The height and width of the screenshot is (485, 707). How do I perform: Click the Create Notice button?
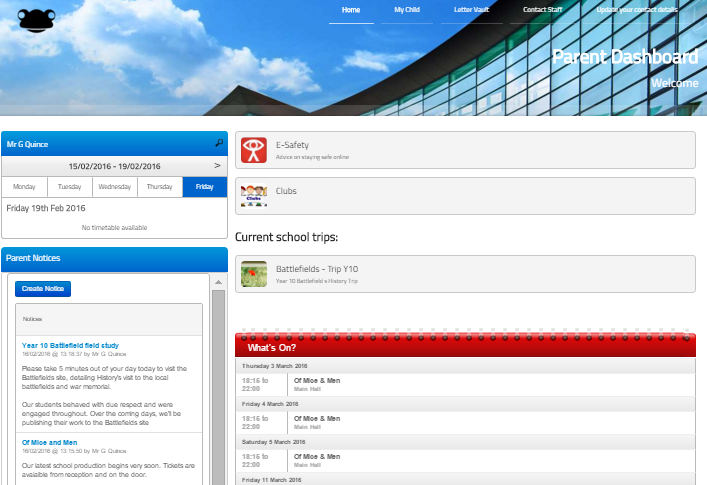pos(43,289)
